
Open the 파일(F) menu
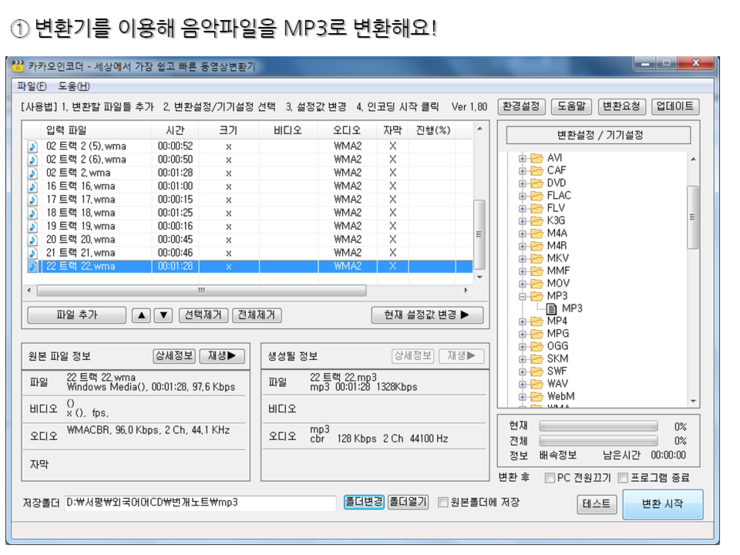pos(31,86)
